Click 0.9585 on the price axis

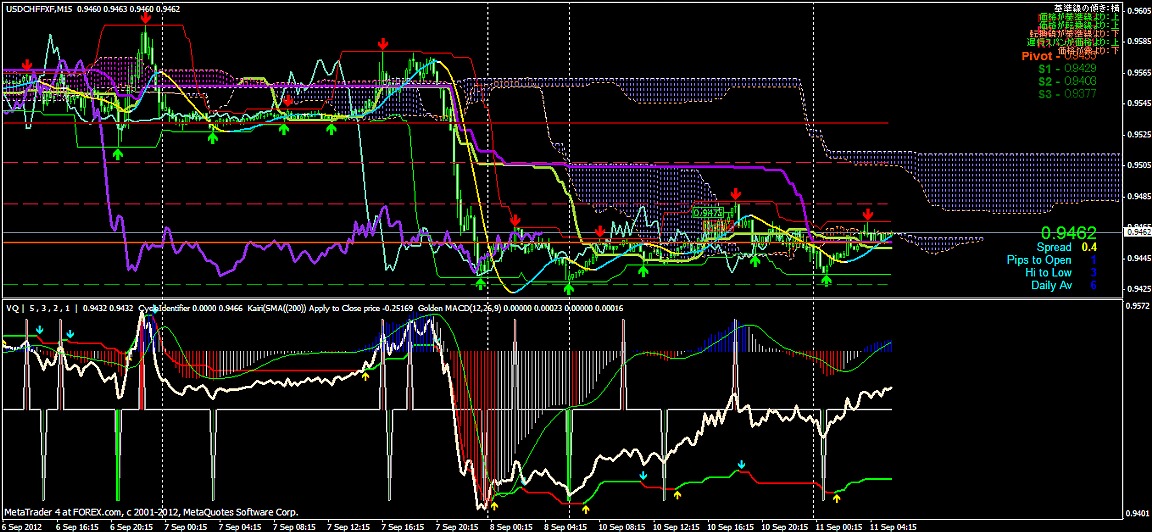click(1137, 43)
